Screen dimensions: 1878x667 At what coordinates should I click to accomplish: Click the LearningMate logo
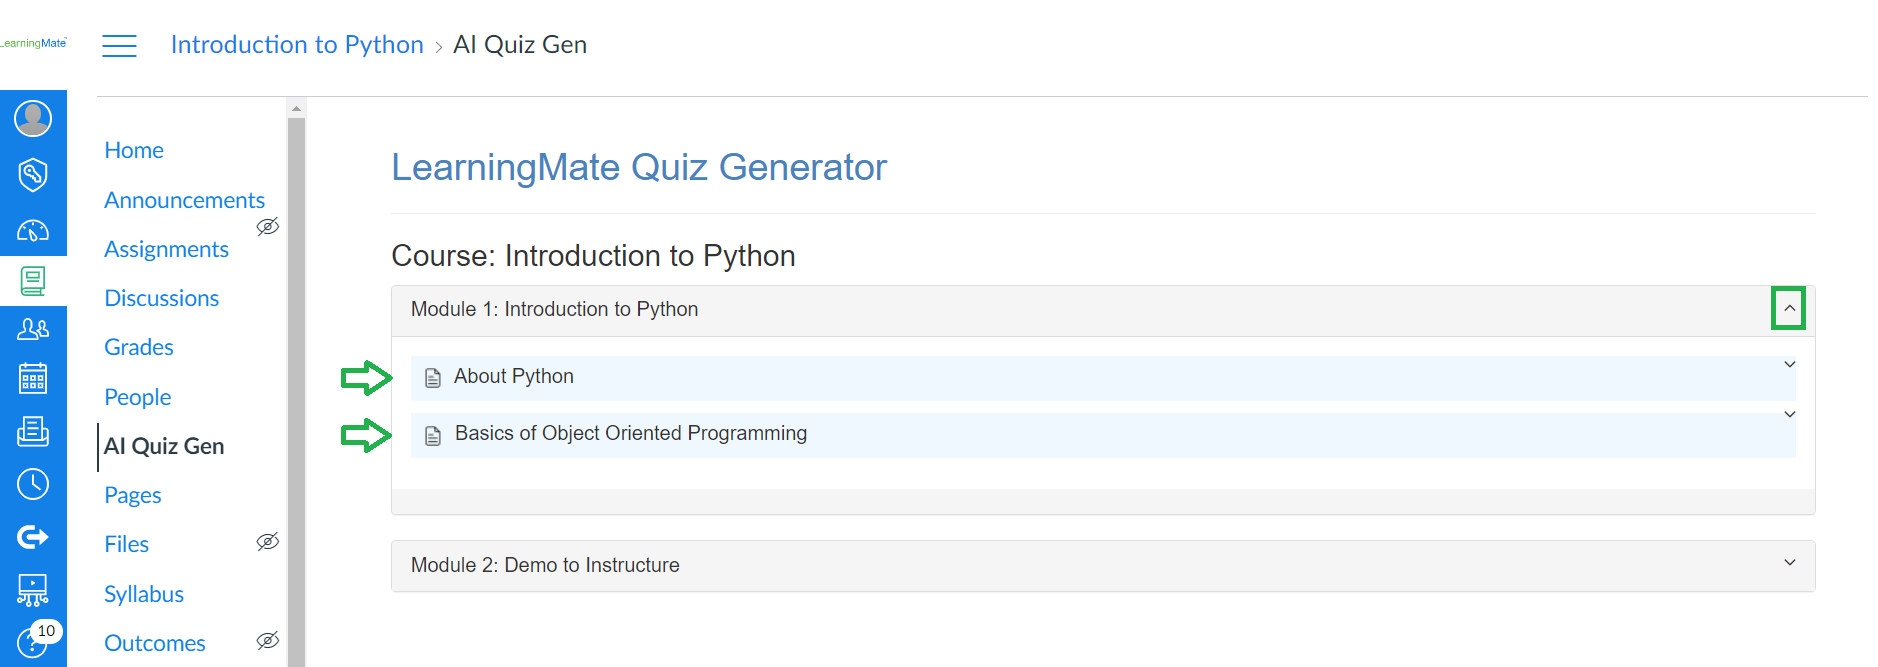[x=34, y=43]
